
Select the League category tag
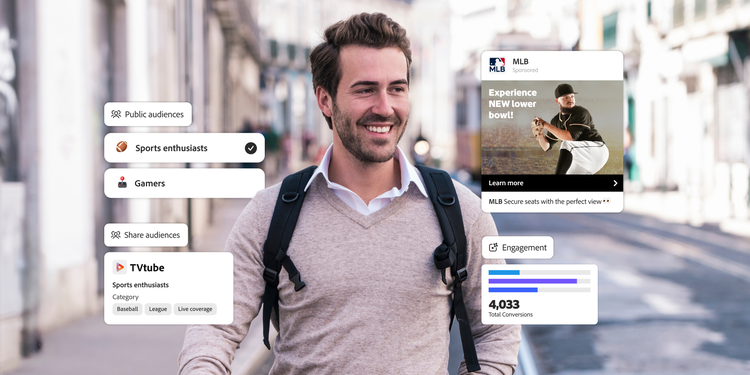(158, 309)
